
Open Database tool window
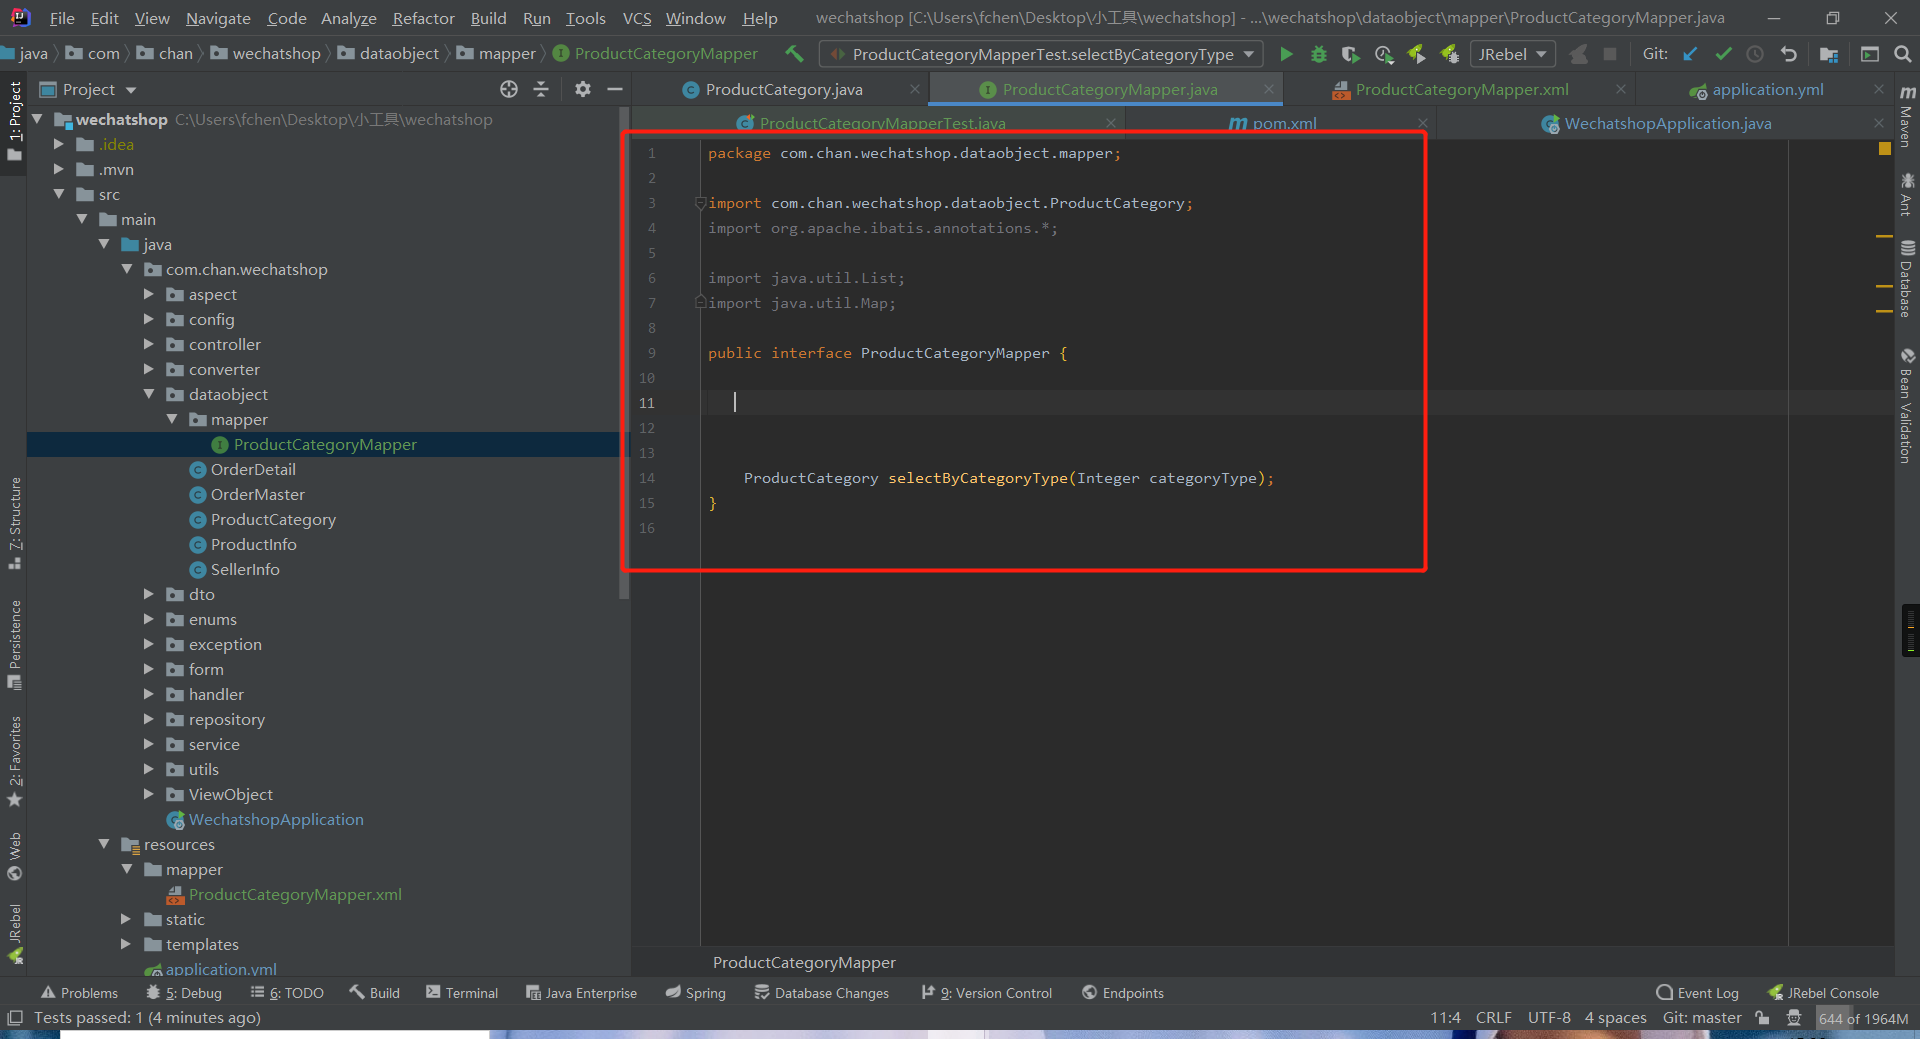point(1907,279)
